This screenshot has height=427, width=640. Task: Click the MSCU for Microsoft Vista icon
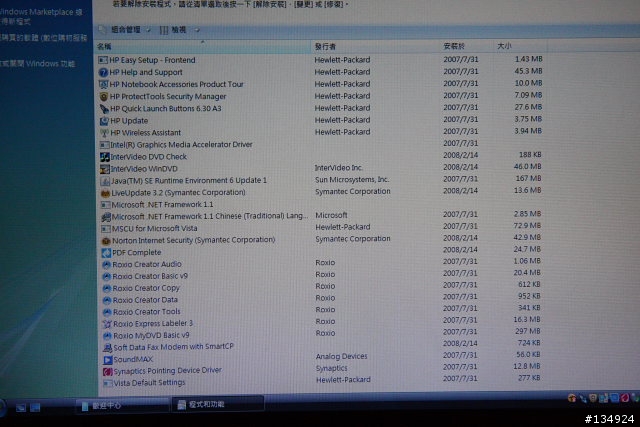tap(106, 229)
